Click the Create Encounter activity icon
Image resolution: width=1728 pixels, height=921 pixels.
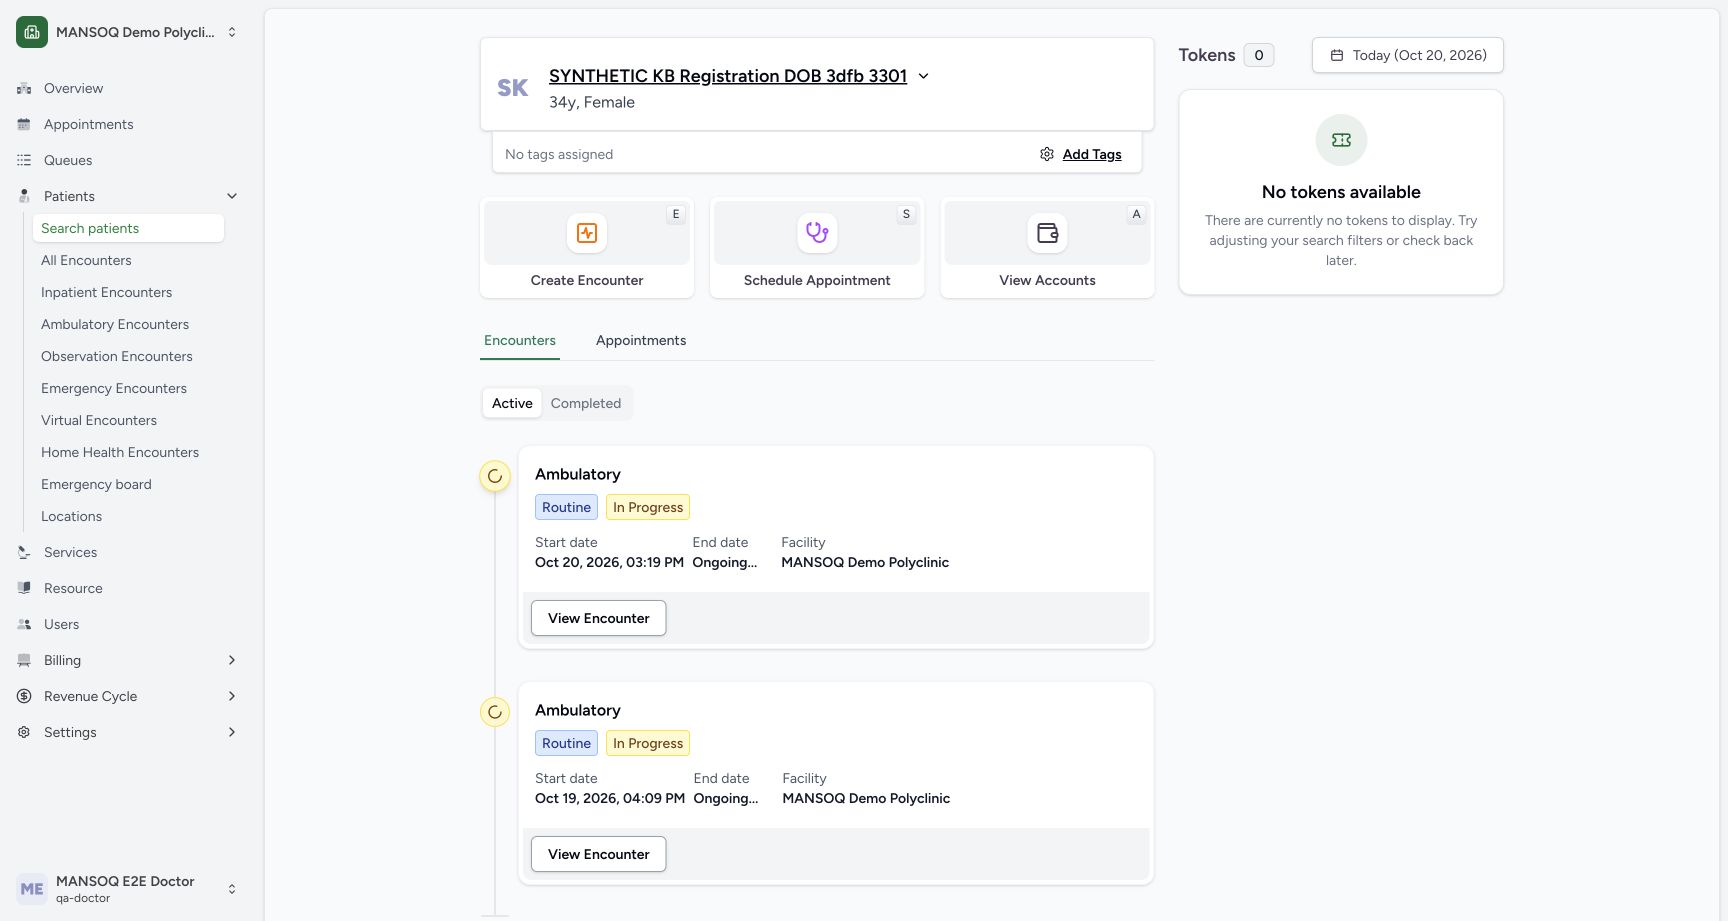point(587,233)
